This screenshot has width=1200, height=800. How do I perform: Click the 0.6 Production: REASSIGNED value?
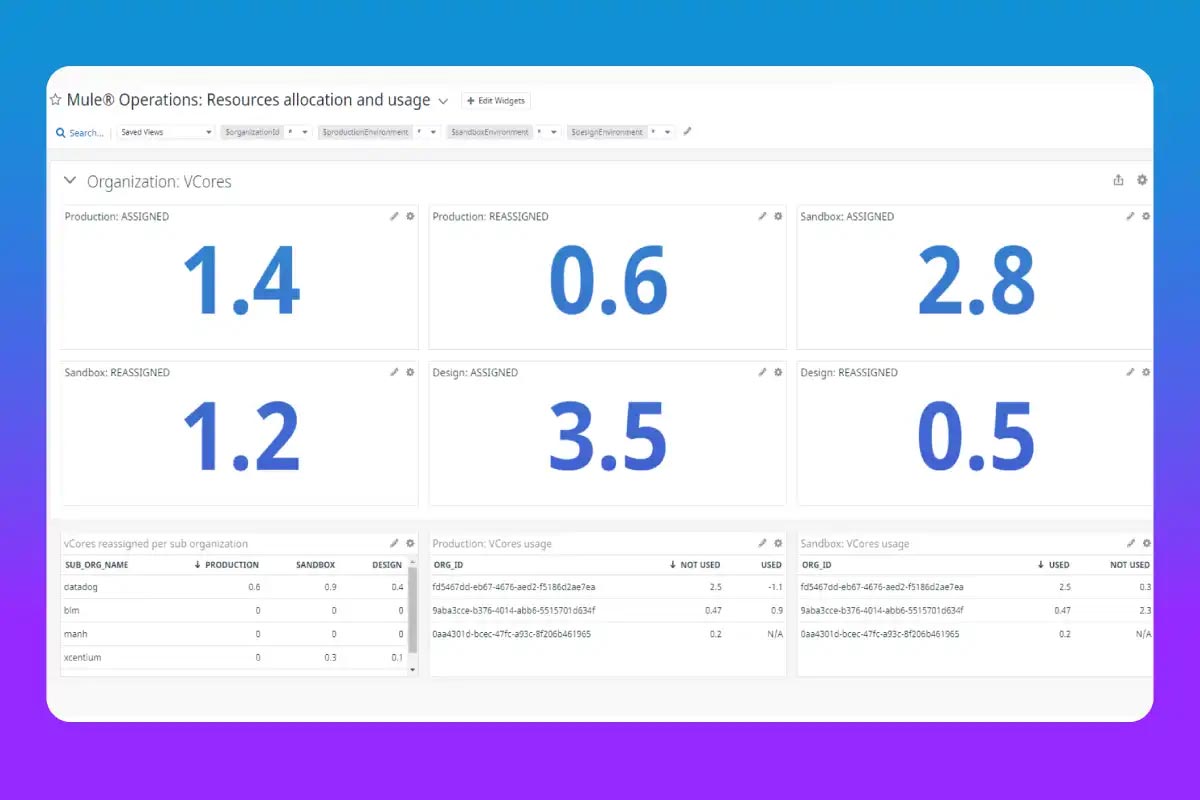tap(608, 280)
